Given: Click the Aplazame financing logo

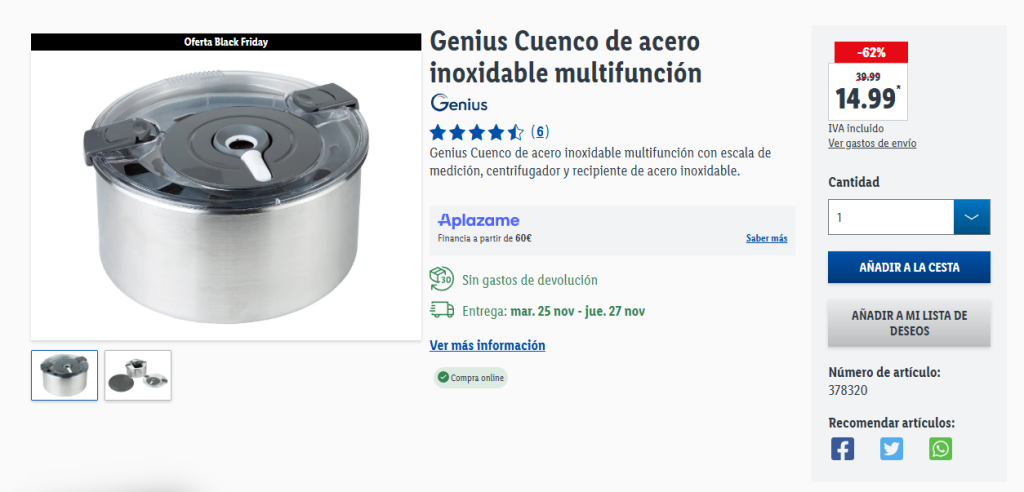Looking at the screenshot, I should click(479, 220).
